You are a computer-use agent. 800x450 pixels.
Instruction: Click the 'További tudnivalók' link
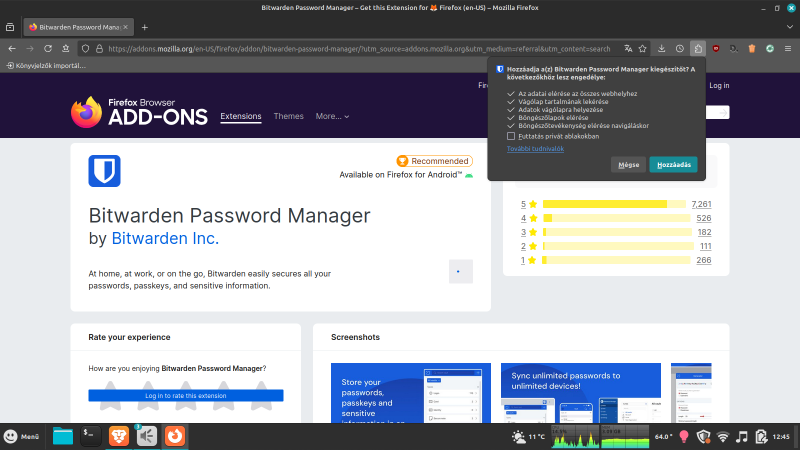pyautogui.click(x=535, y=148)
